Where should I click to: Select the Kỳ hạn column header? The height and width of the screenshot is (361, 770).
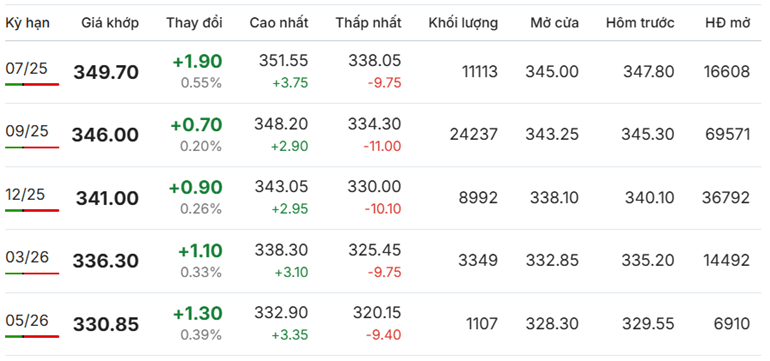pyautogui.click(x=28, y=23)
